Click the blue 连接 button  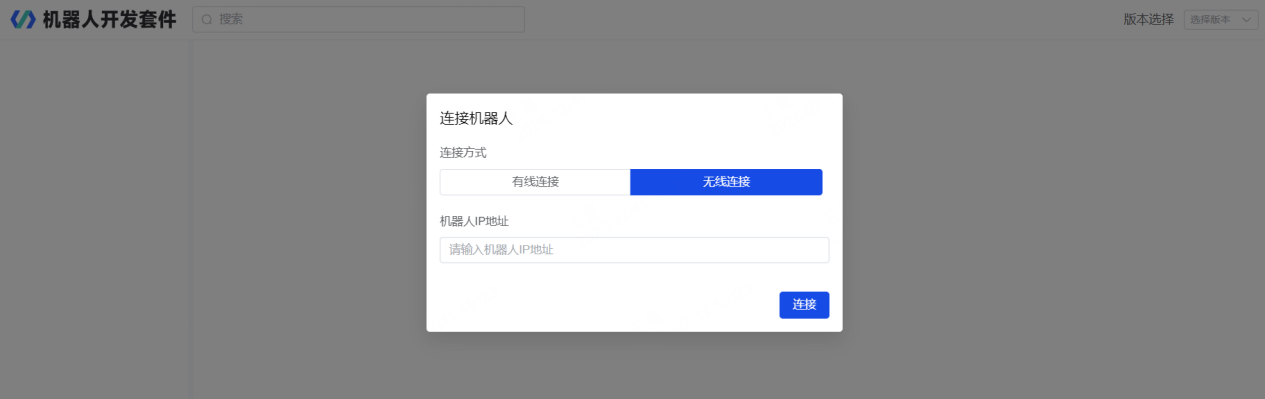(804, 305)
